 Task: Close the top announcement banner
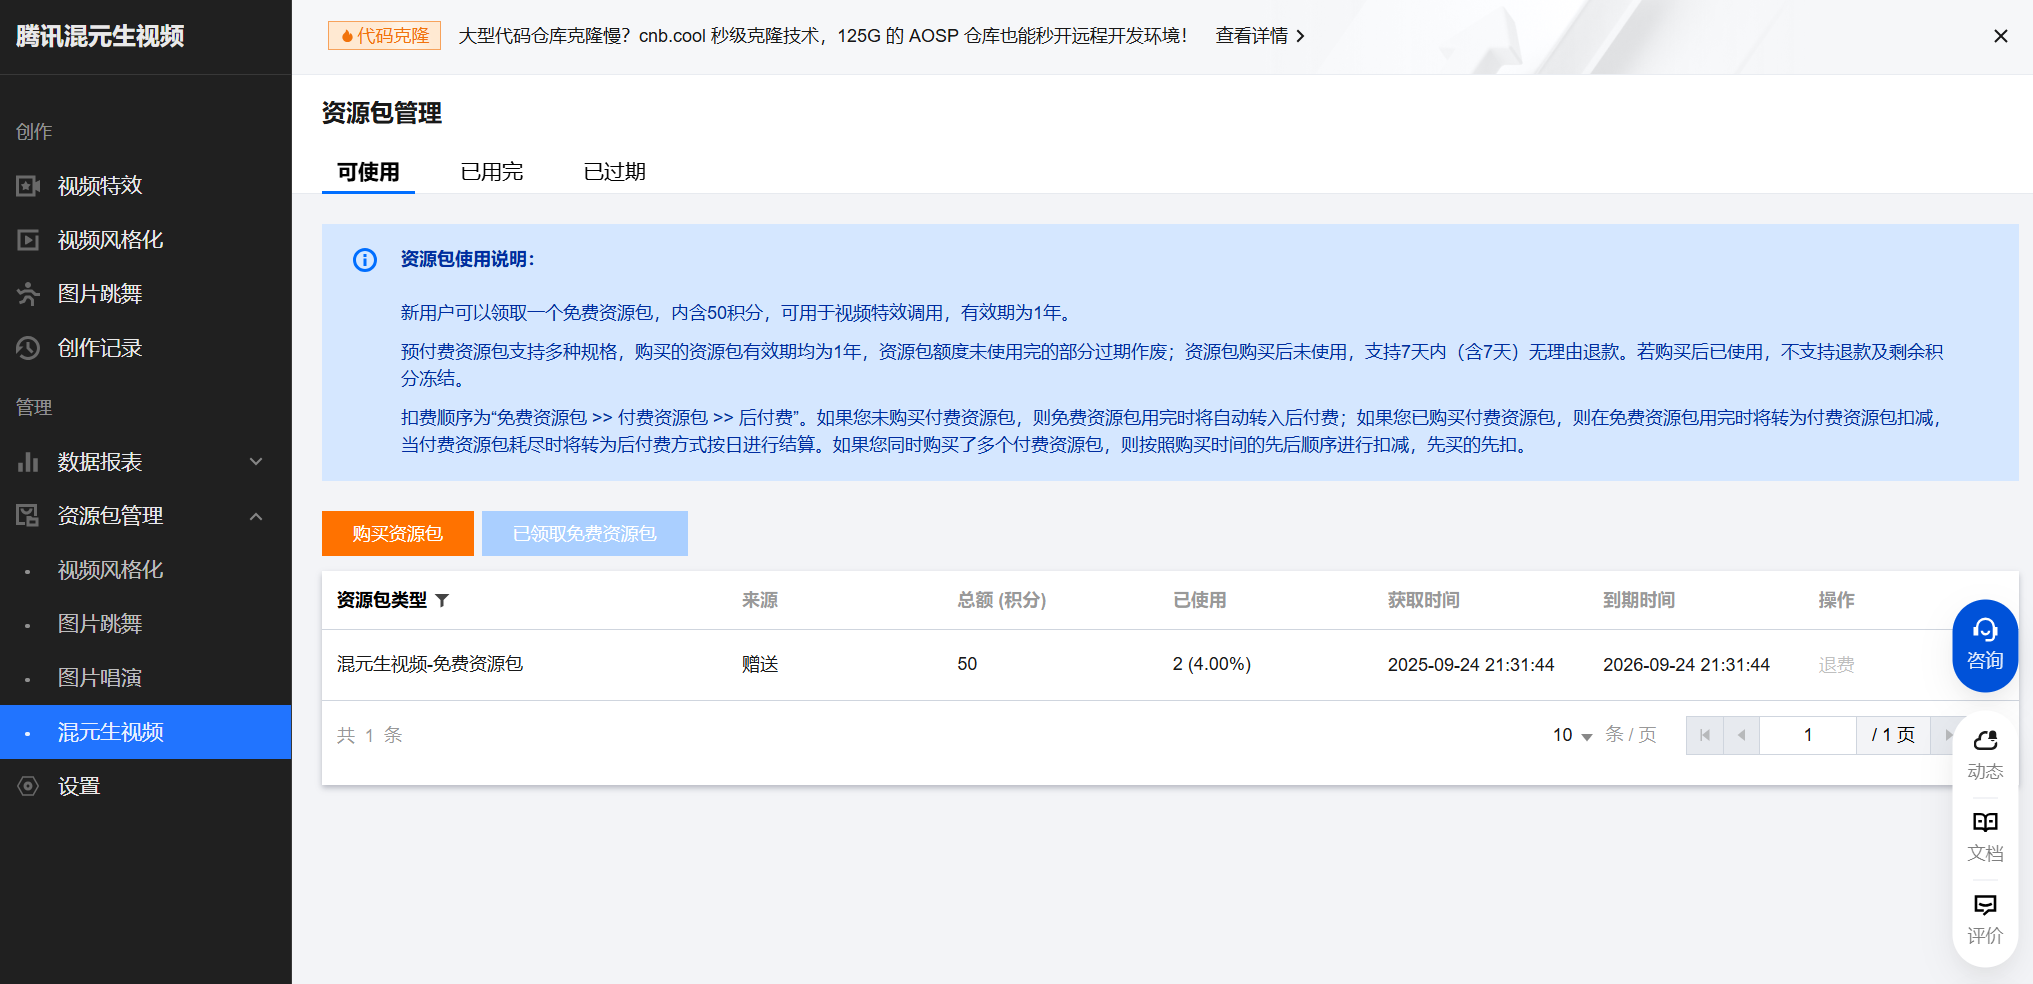pyautogui.click(x=2001, y=36)
